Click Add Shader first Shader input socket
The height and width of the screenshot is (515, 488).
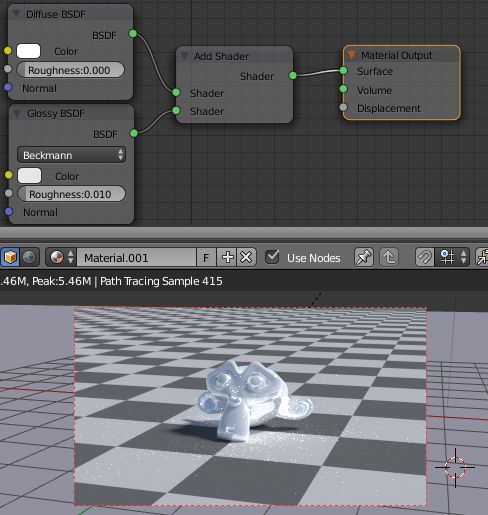176,92
